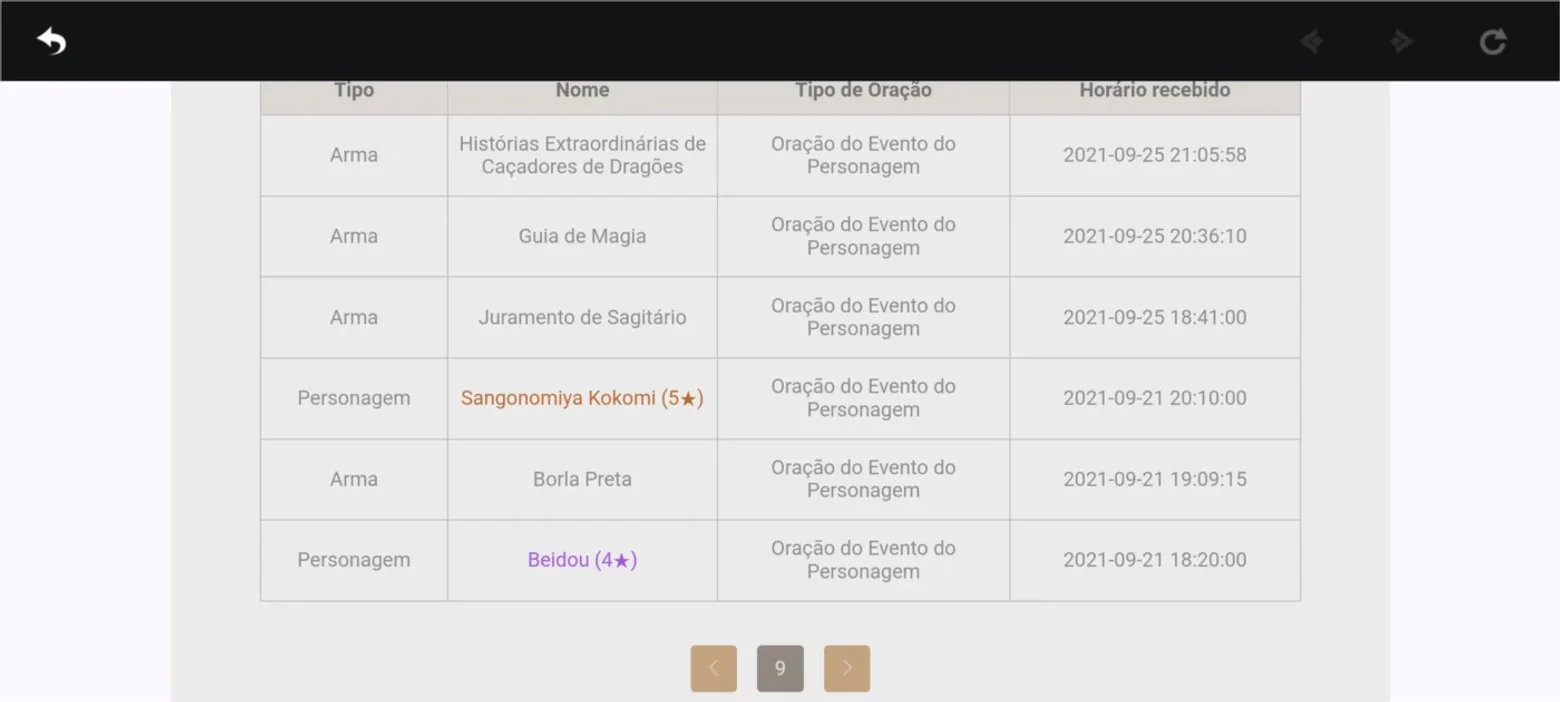Go to previous page with left chevron
The width and height of the screenshot is (1560, 702).
(x=713, y=668)
